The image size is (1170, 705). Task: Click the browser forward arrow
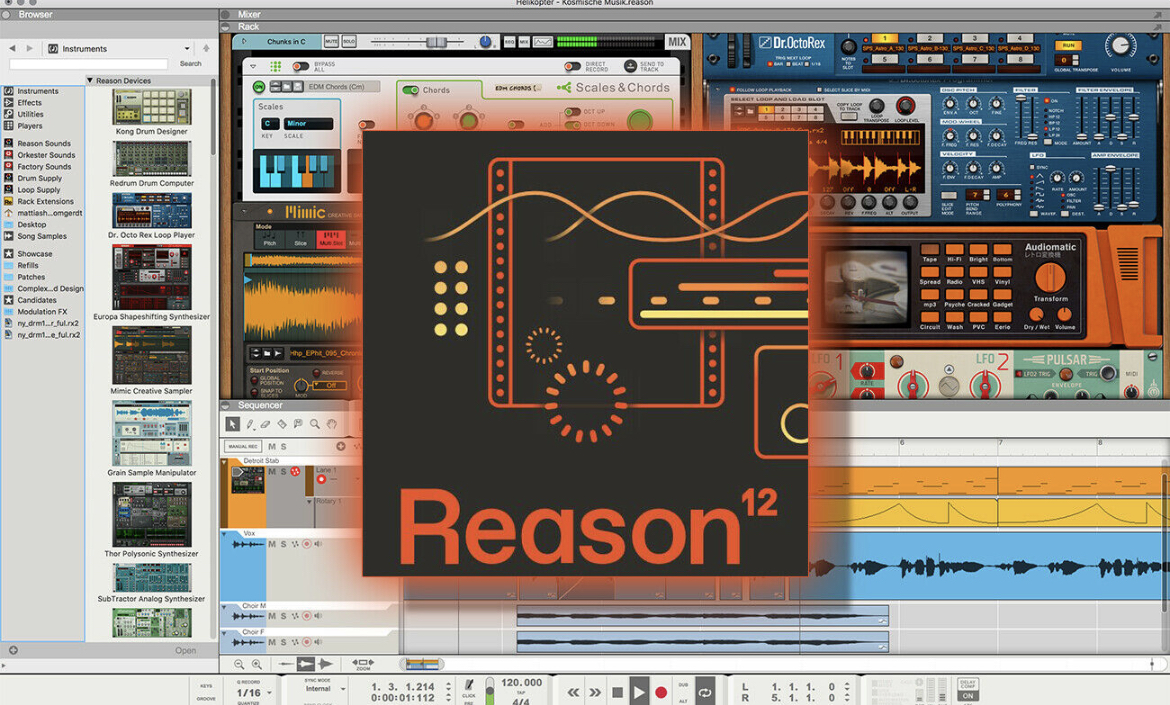coord(30,48)
